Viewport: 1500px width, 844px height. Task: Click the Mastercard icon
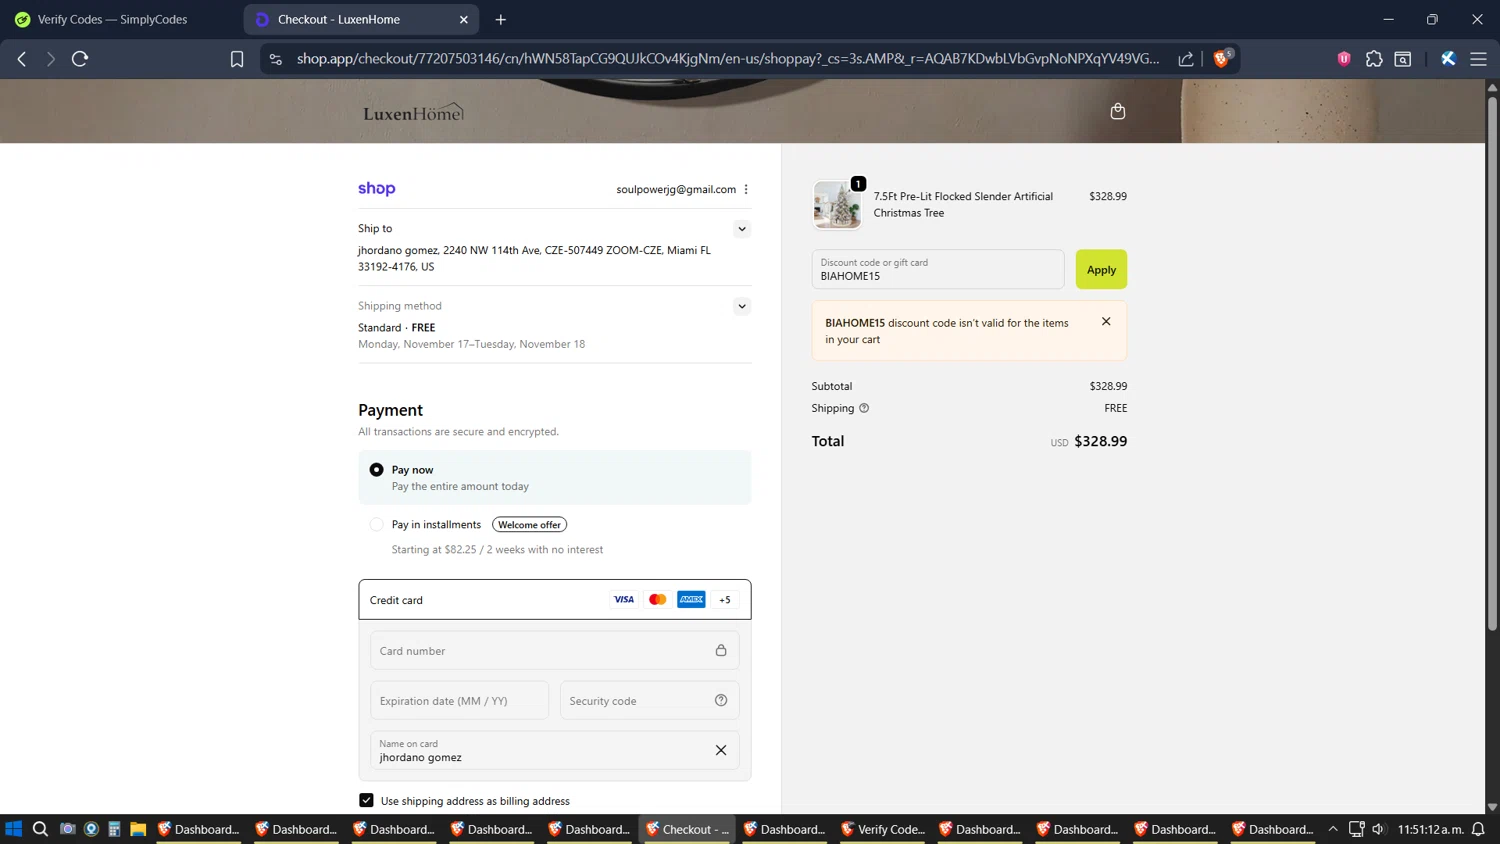pyautogui.click(x=657, y=600)
